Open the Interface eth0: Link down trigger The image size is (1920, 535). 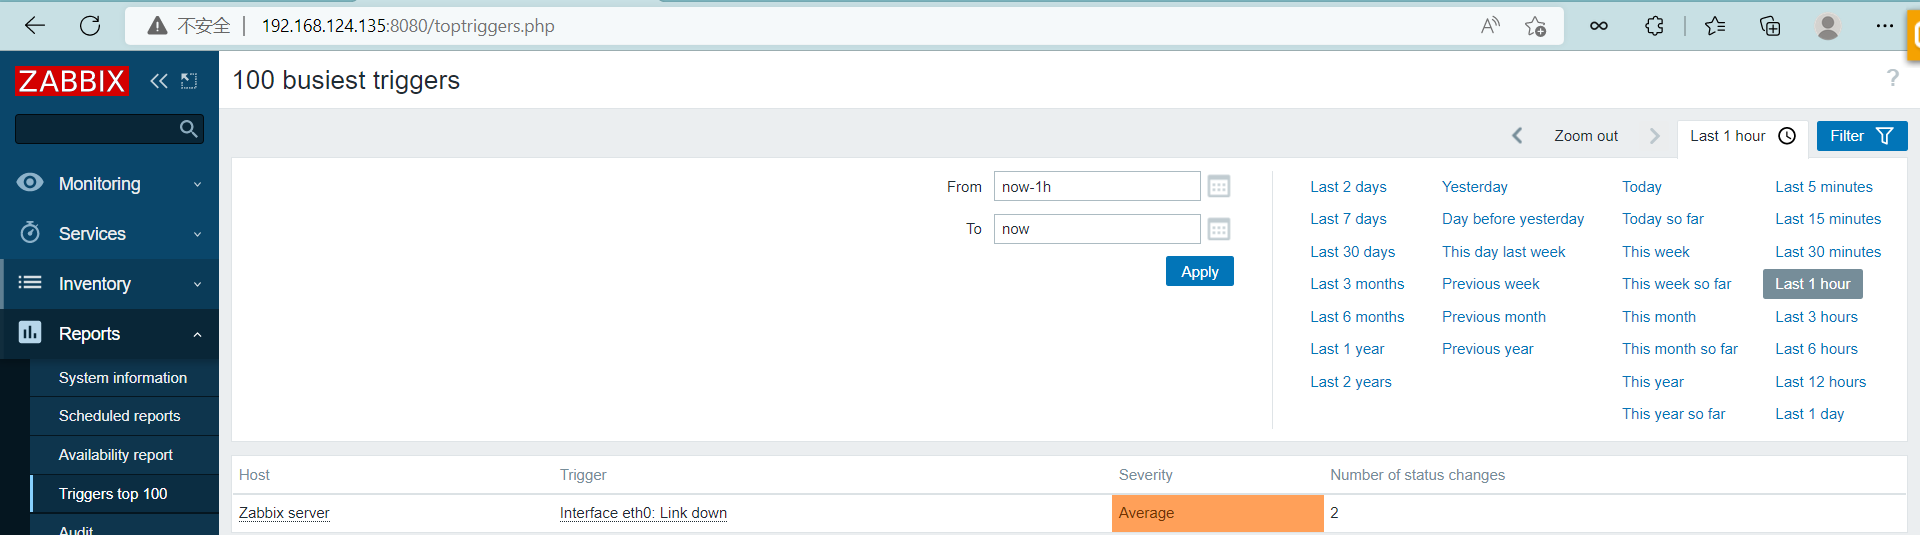pos(643,513)
